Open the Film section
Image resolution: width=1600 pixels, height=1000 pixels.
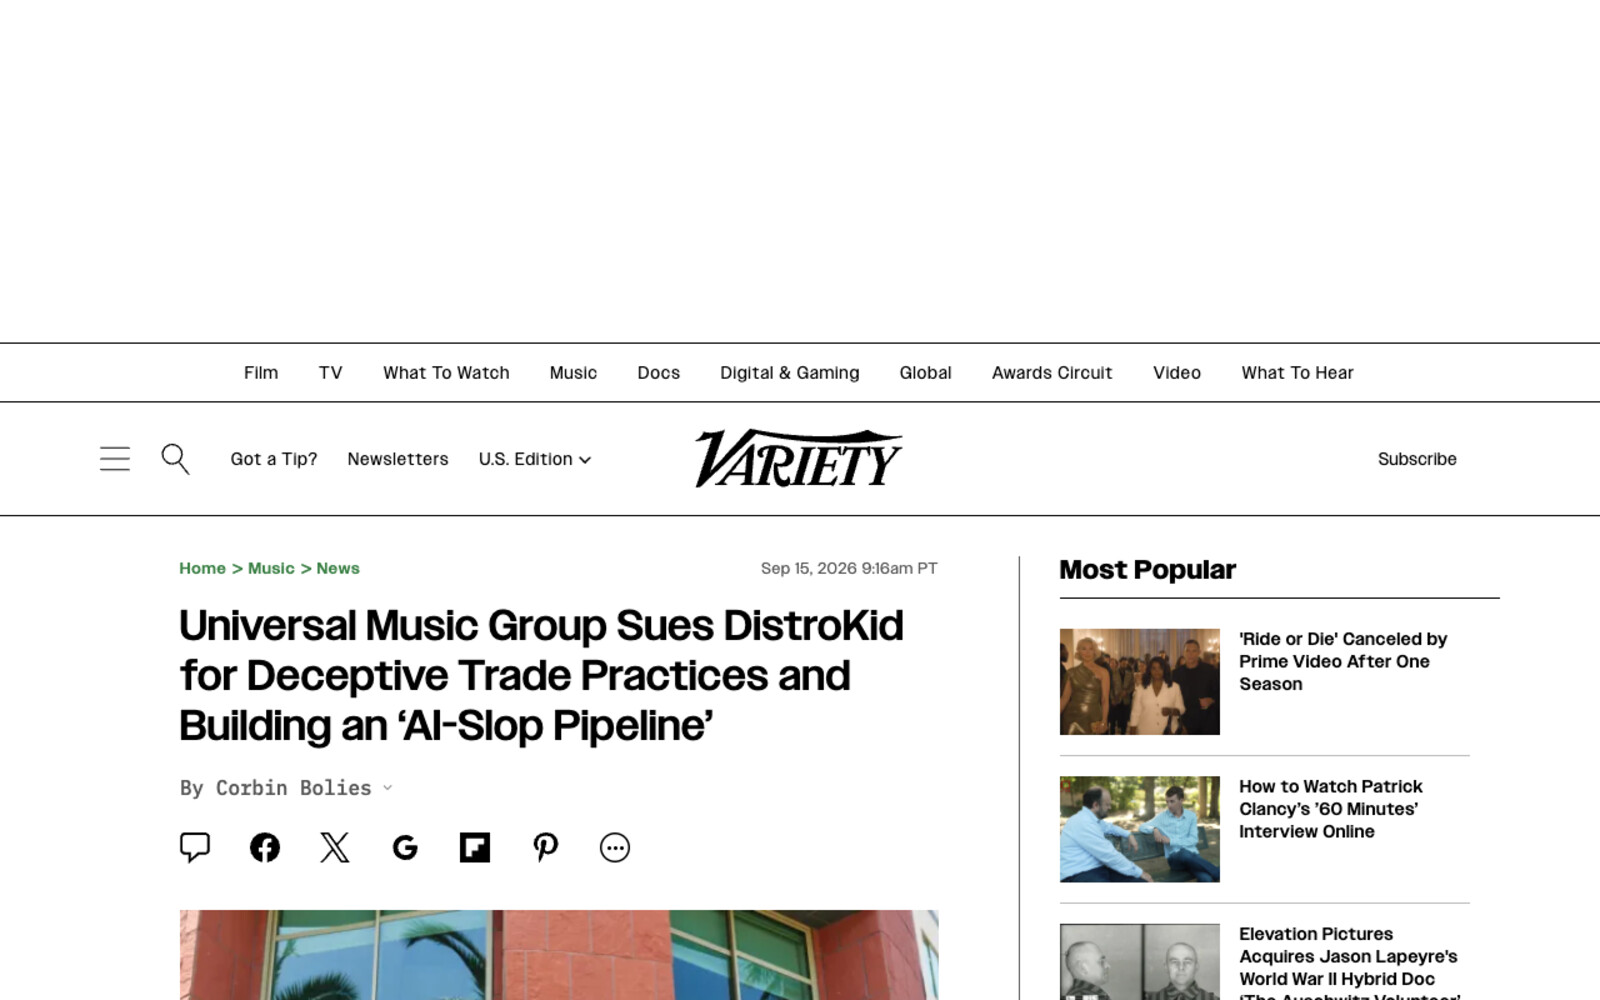(261, 373)
